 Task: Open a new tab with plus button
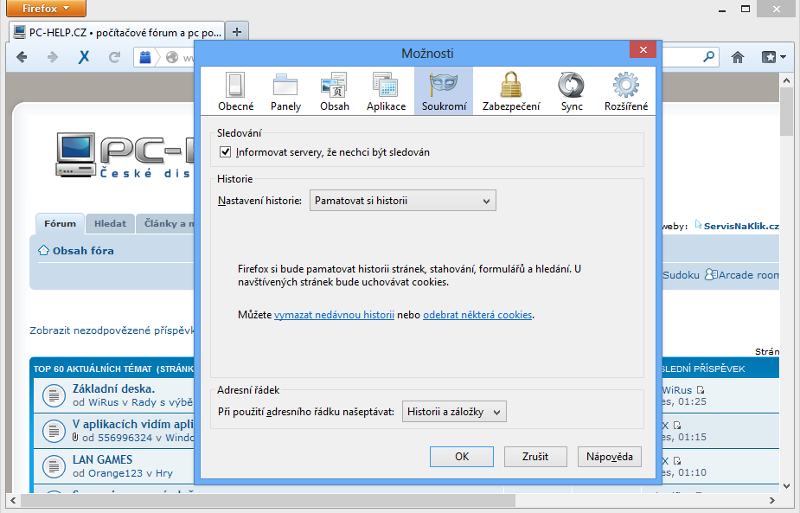click(237, 31)
